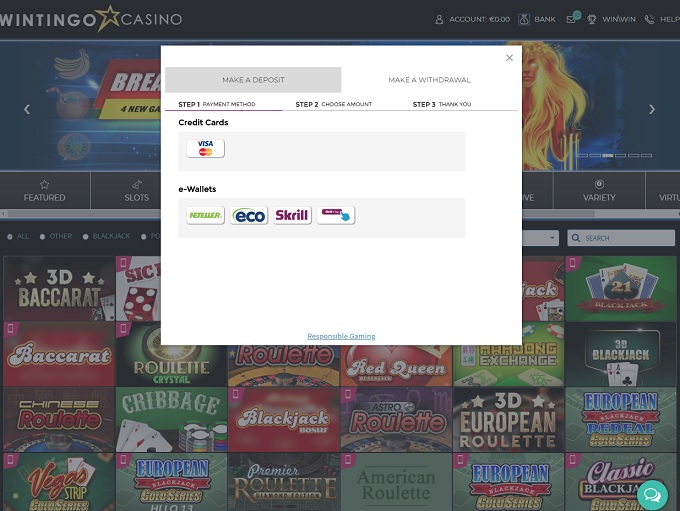Select Make a Deposit tab
The height and width of the screenshot is (511, 680).
(x=253, y=80)
